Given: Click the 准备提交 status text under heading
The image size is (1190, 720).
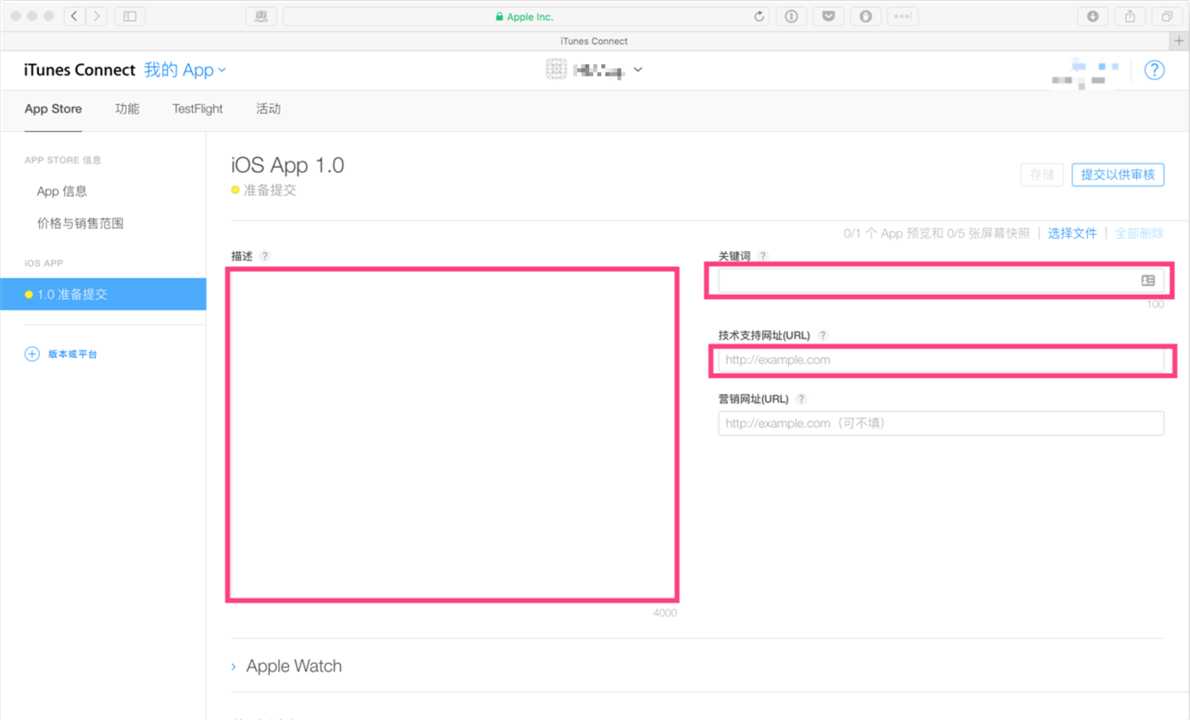Looking at the screenshot, I should [269, 190].
